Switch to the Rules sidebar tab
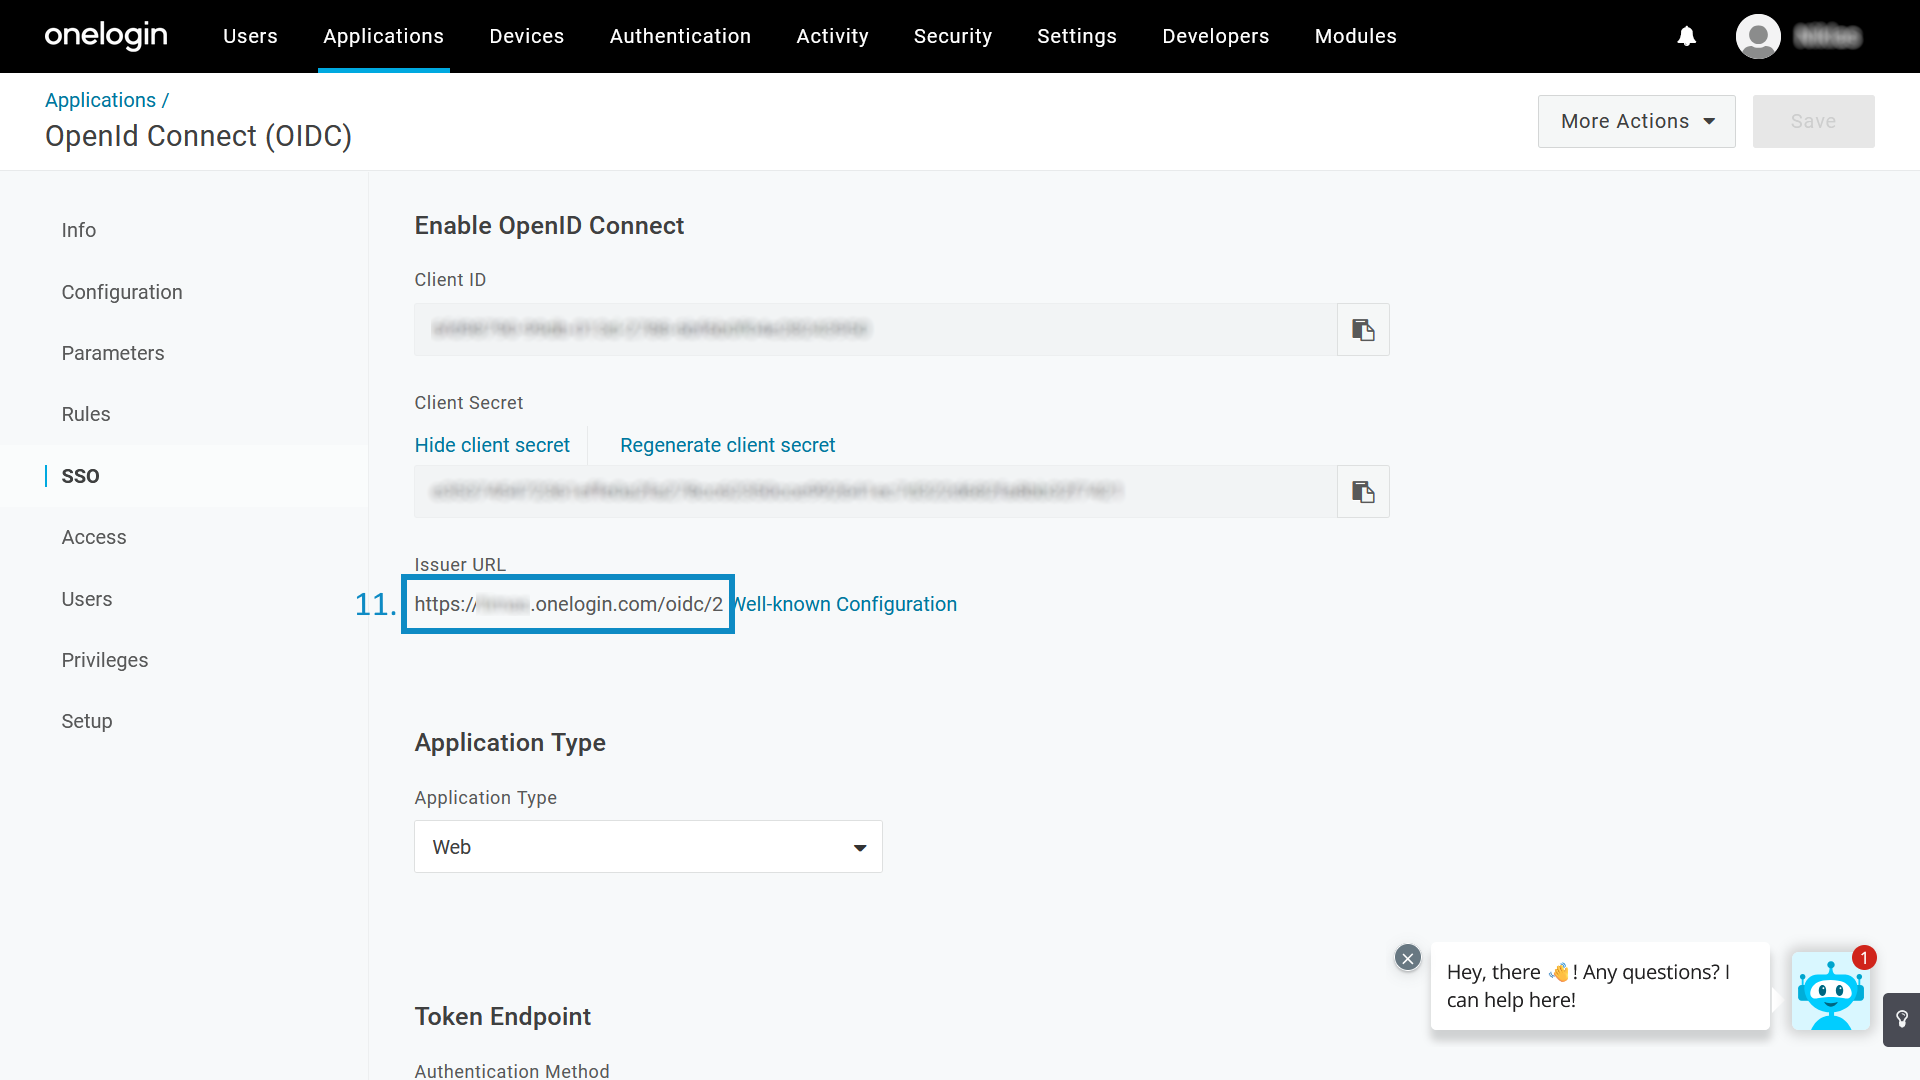The width and height of the screenshot is (1920, 1080). pos(86,414)
